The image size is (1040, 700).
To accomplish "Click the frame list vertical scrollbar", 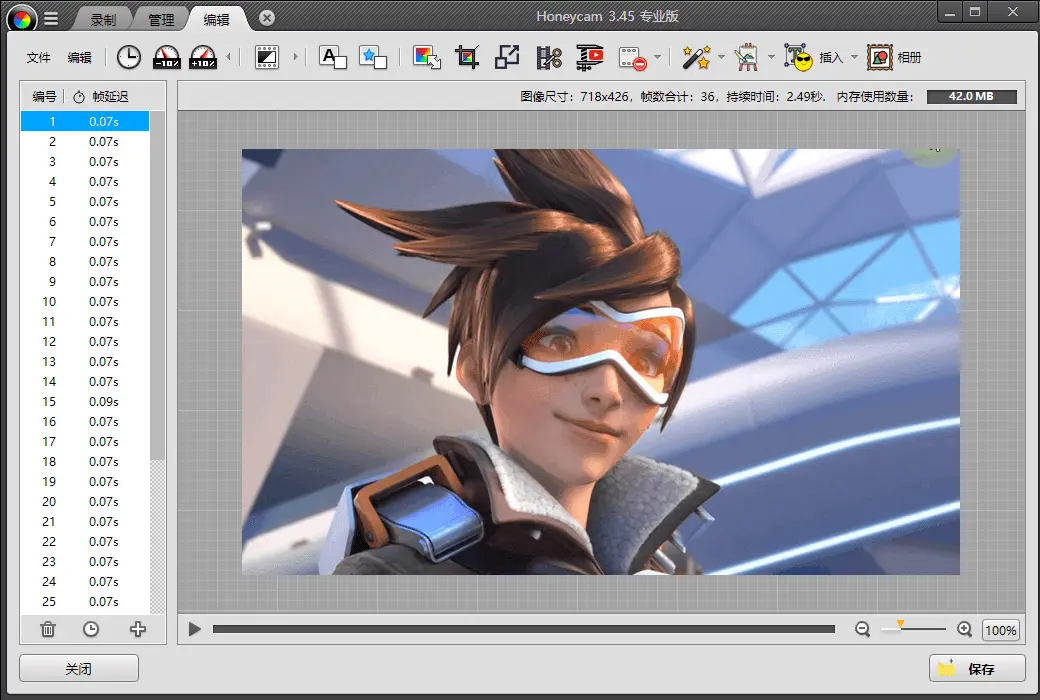I will 157,285.
